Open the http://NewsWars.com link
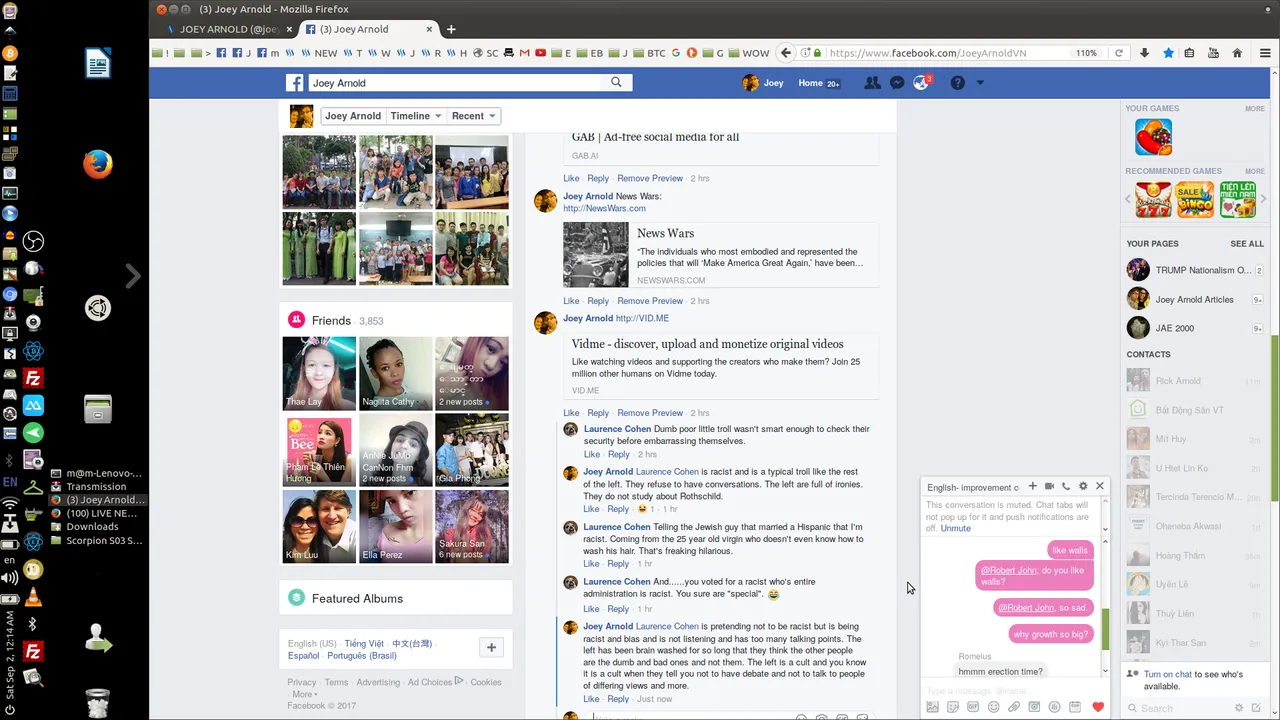This screenshot has width=1280, height=720. (604, 208)
